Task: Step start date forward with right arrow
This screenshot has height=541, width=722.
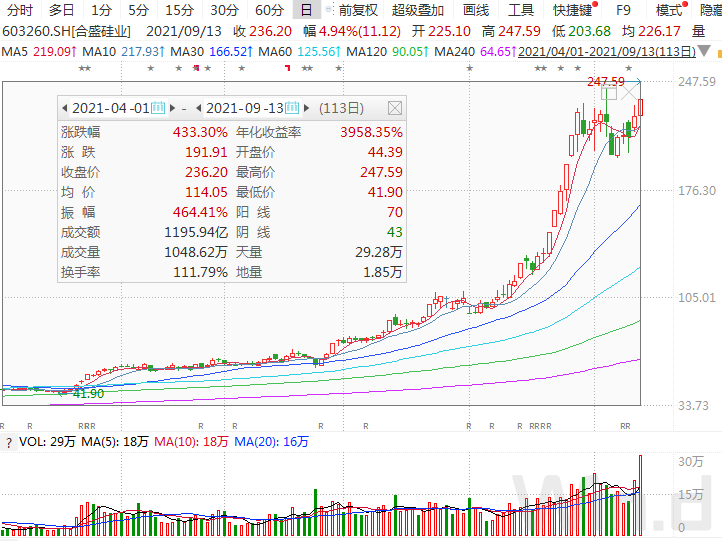Action: click(173, 108)
